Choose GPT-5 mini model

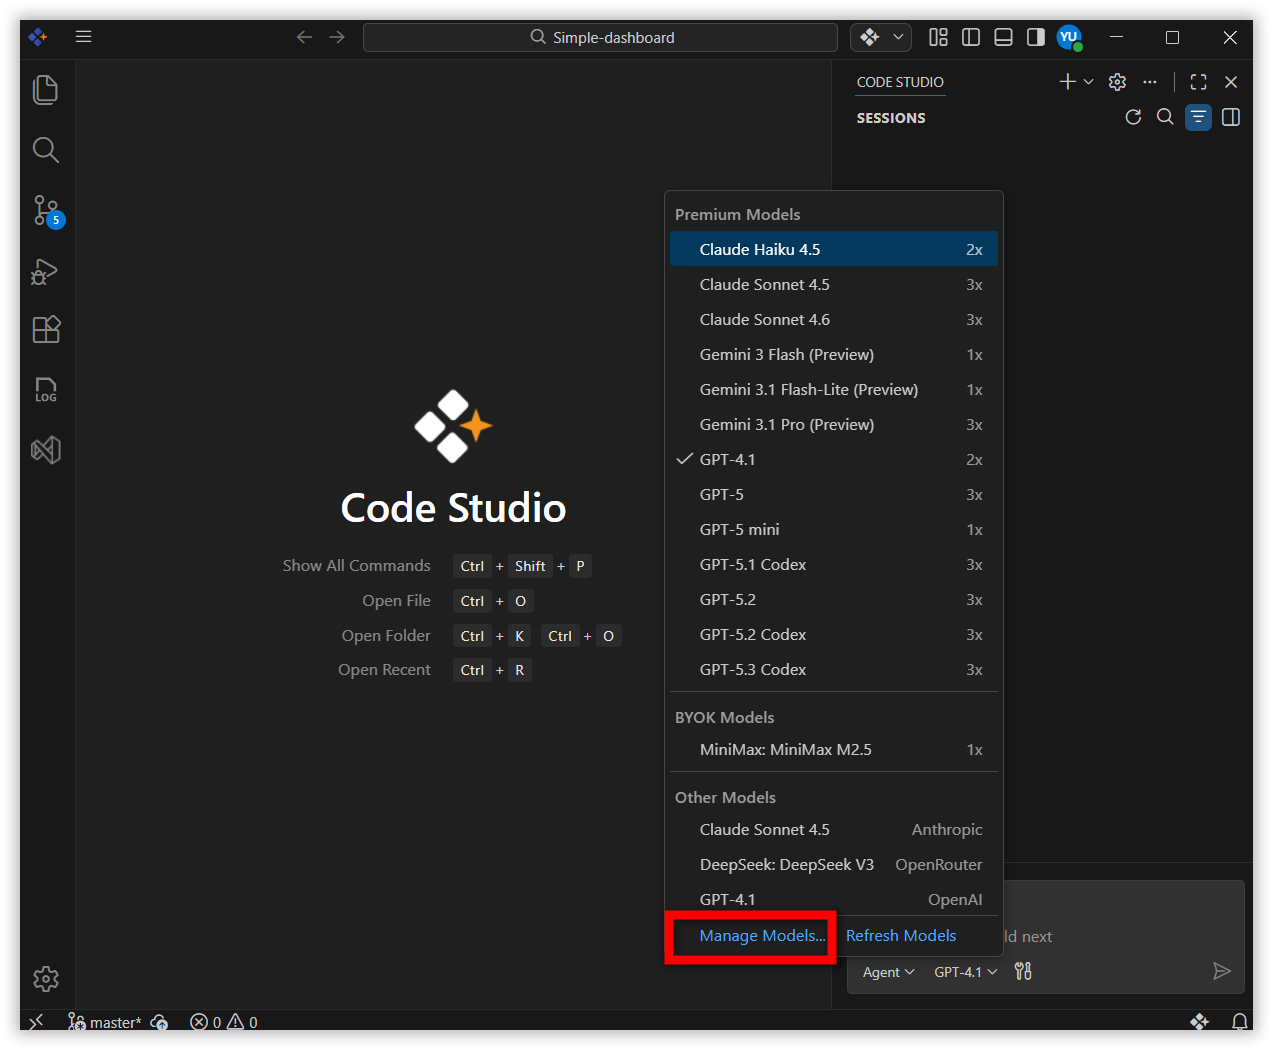[x=834, y=529]
